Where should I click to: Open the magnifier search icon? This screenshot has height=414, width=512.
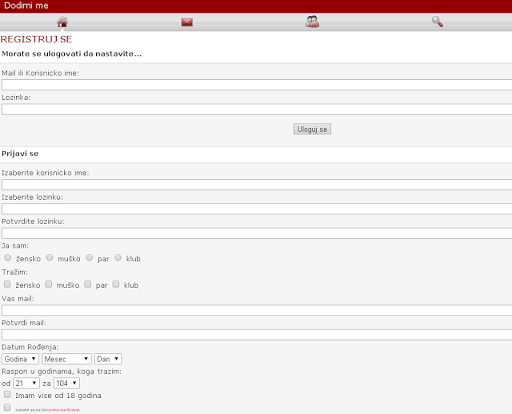(x=437, y=22)
